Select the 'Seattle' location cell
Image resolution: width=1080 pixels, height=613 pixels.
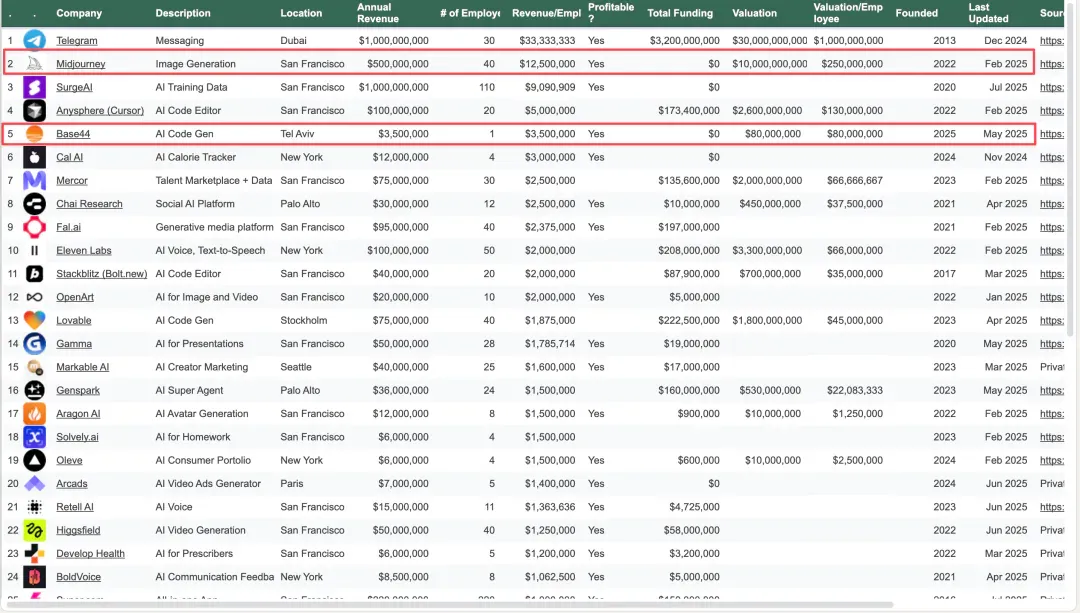[295, 367]
